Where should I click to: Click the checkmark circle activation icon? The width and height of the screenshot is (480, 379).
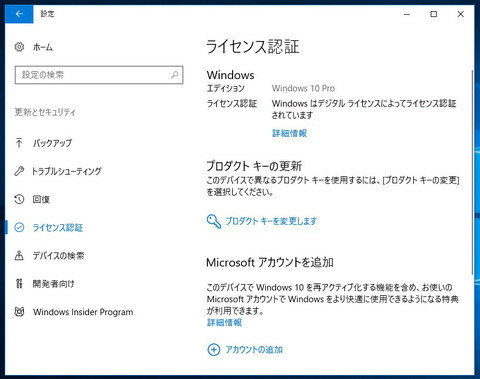point(19,227)
